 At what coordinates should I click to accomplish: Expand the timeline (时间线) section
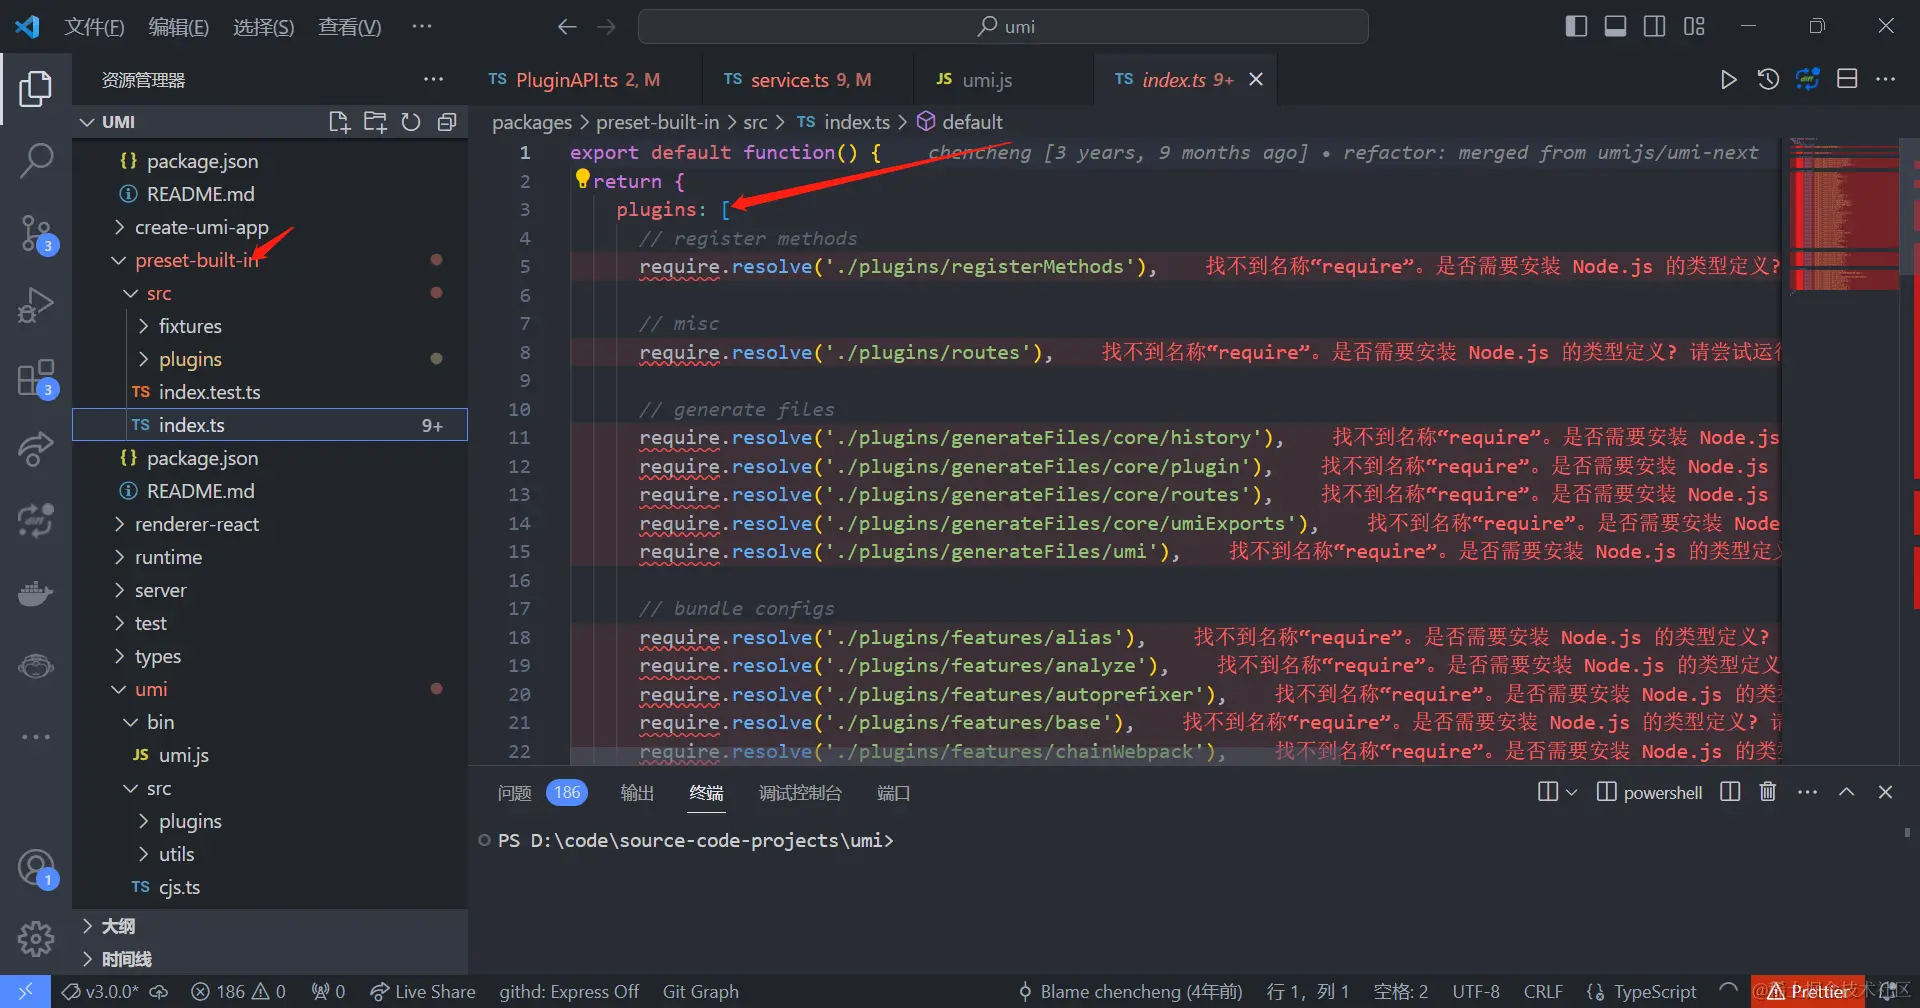point(126,959)
